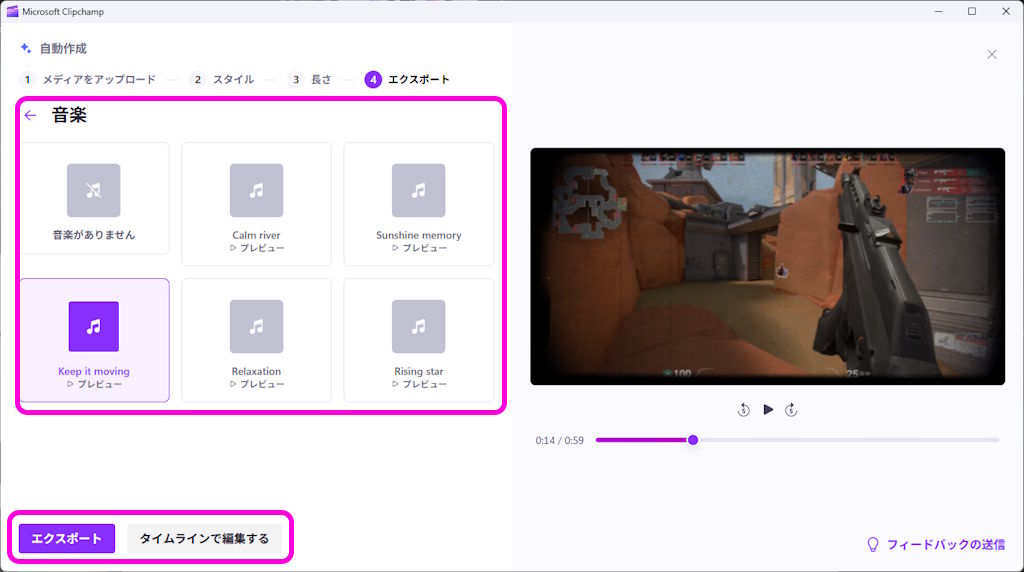Select the no-music muted note icon

(93, 190)
